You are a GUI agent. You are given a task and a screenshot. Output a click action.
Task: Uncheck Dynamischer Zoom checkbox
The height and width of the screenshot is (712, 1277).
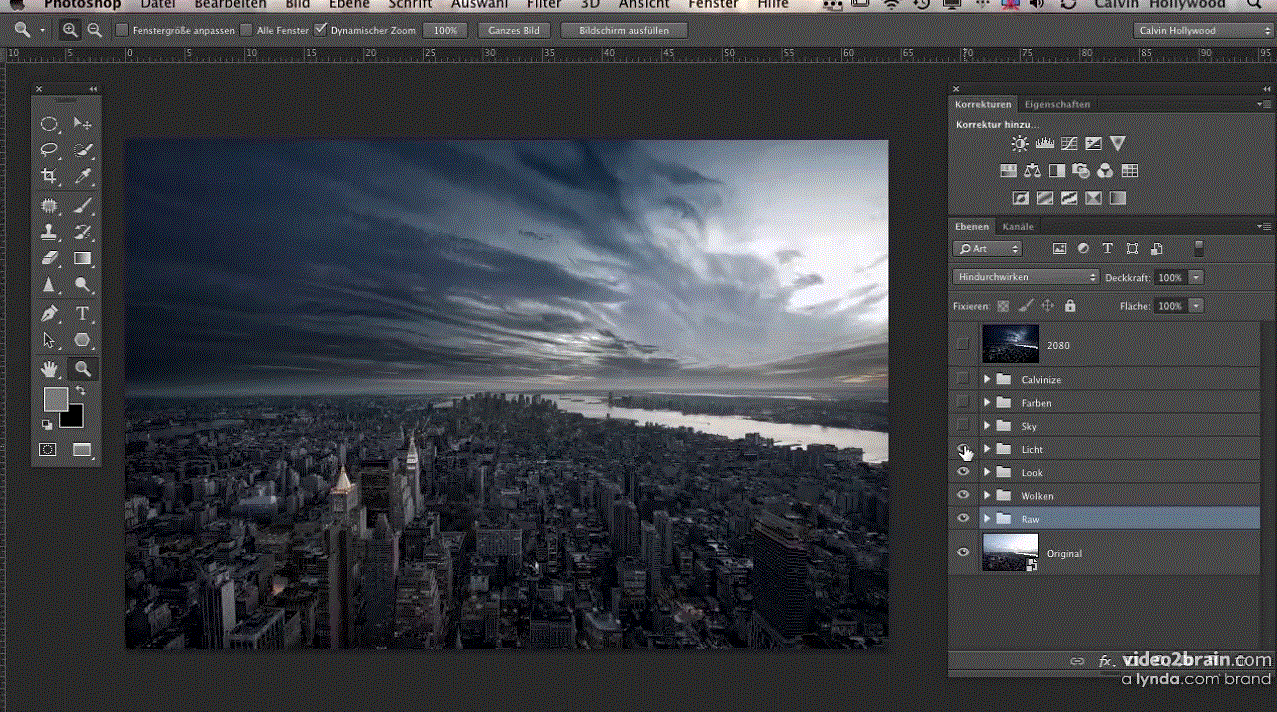321,30
